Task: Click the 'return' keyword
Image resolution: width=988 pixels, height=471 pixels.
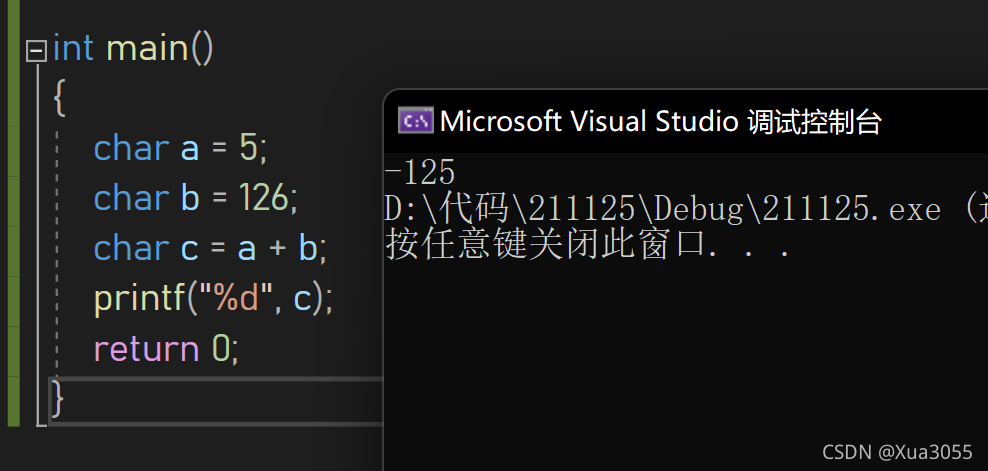Action: 146,349
